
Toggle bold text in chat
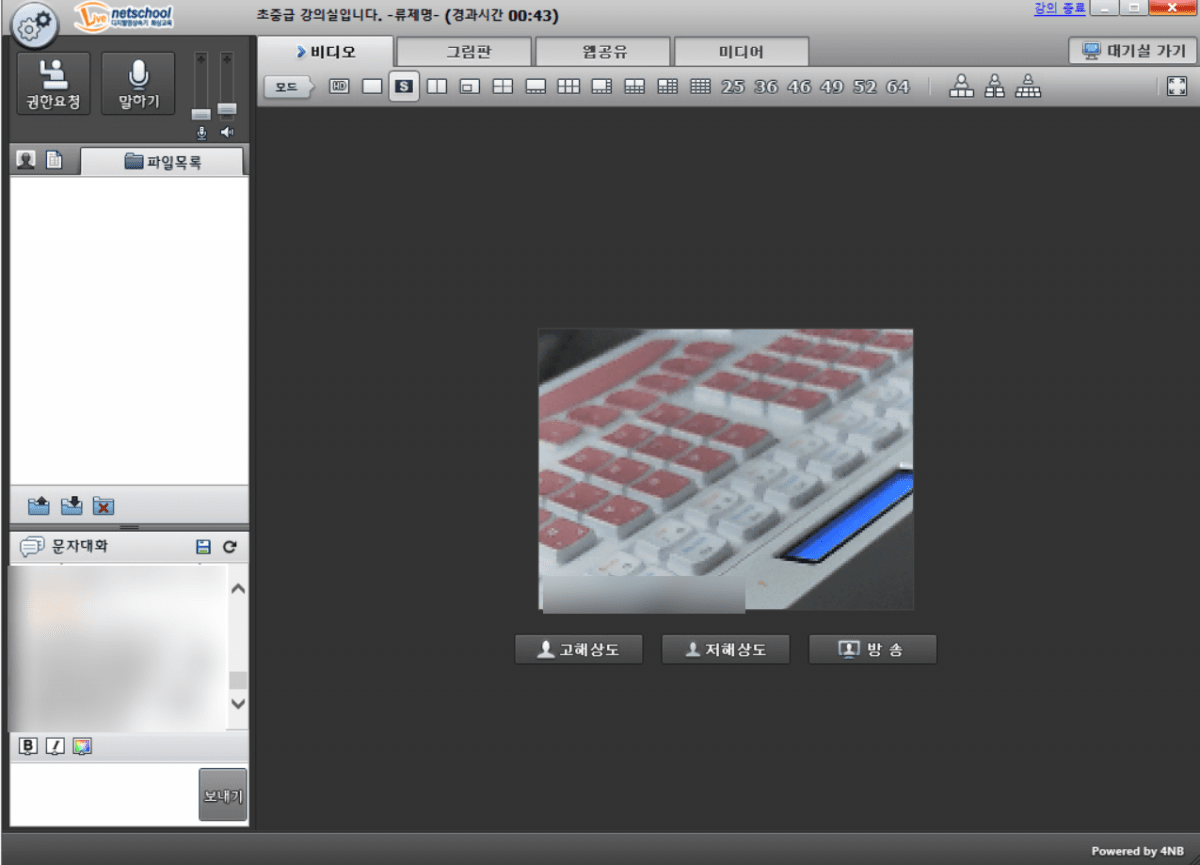[x=28, y=746]
